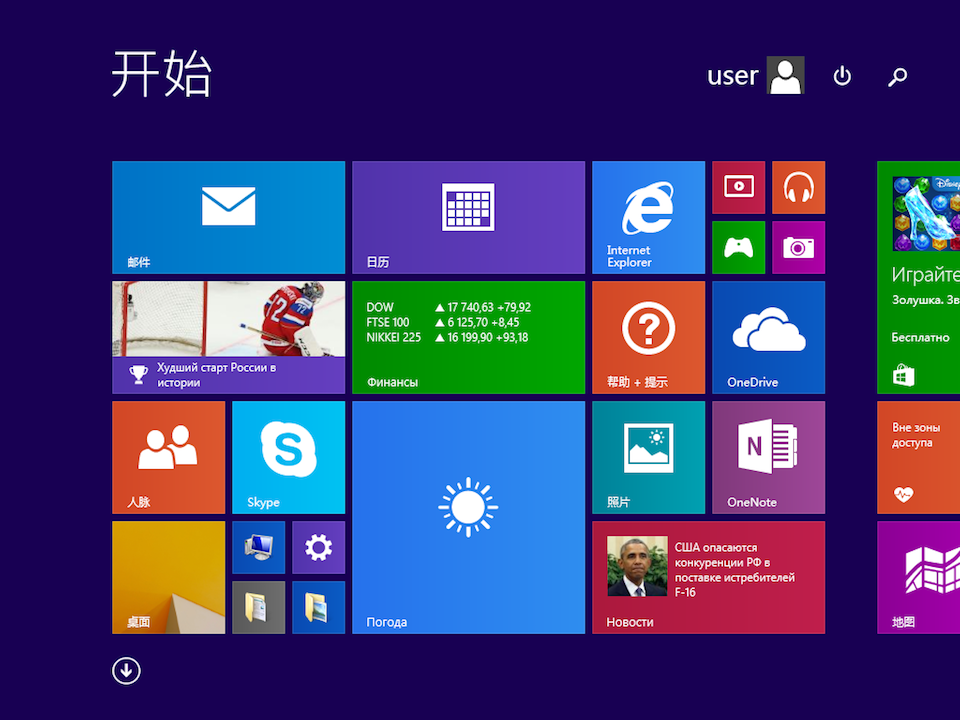The image size is (960, 720).
Task: Open the This PC computer tile
Action: point(258,547)
